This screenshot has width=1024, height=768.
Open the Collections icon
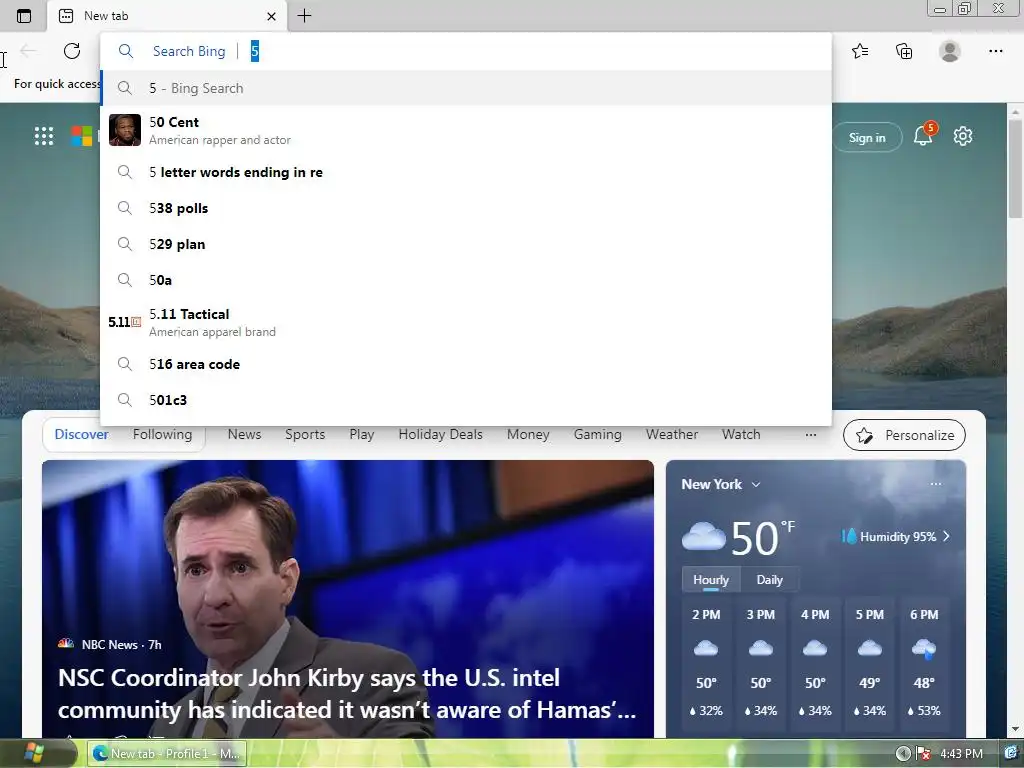pos(904,51)
